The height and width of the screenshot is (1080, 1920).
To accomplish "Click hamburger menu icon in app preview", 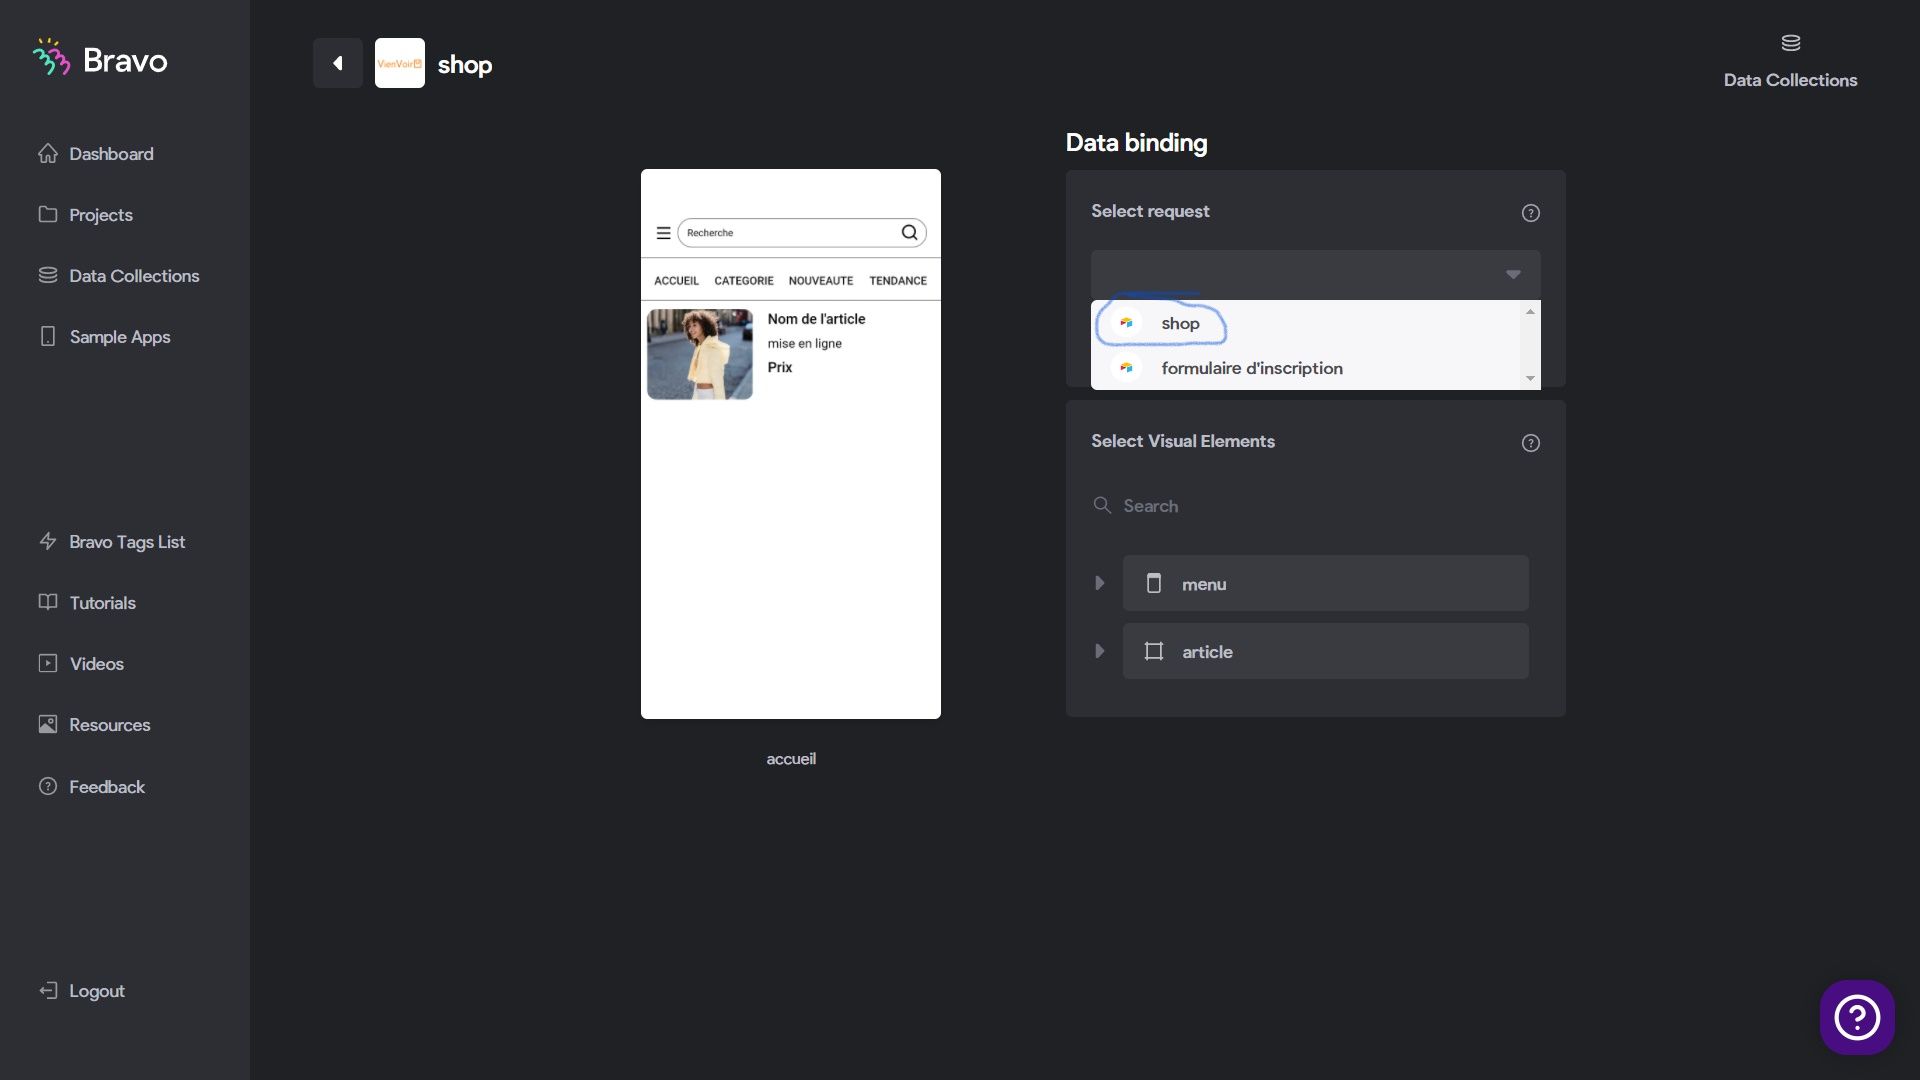I will [x=663, y=233].
